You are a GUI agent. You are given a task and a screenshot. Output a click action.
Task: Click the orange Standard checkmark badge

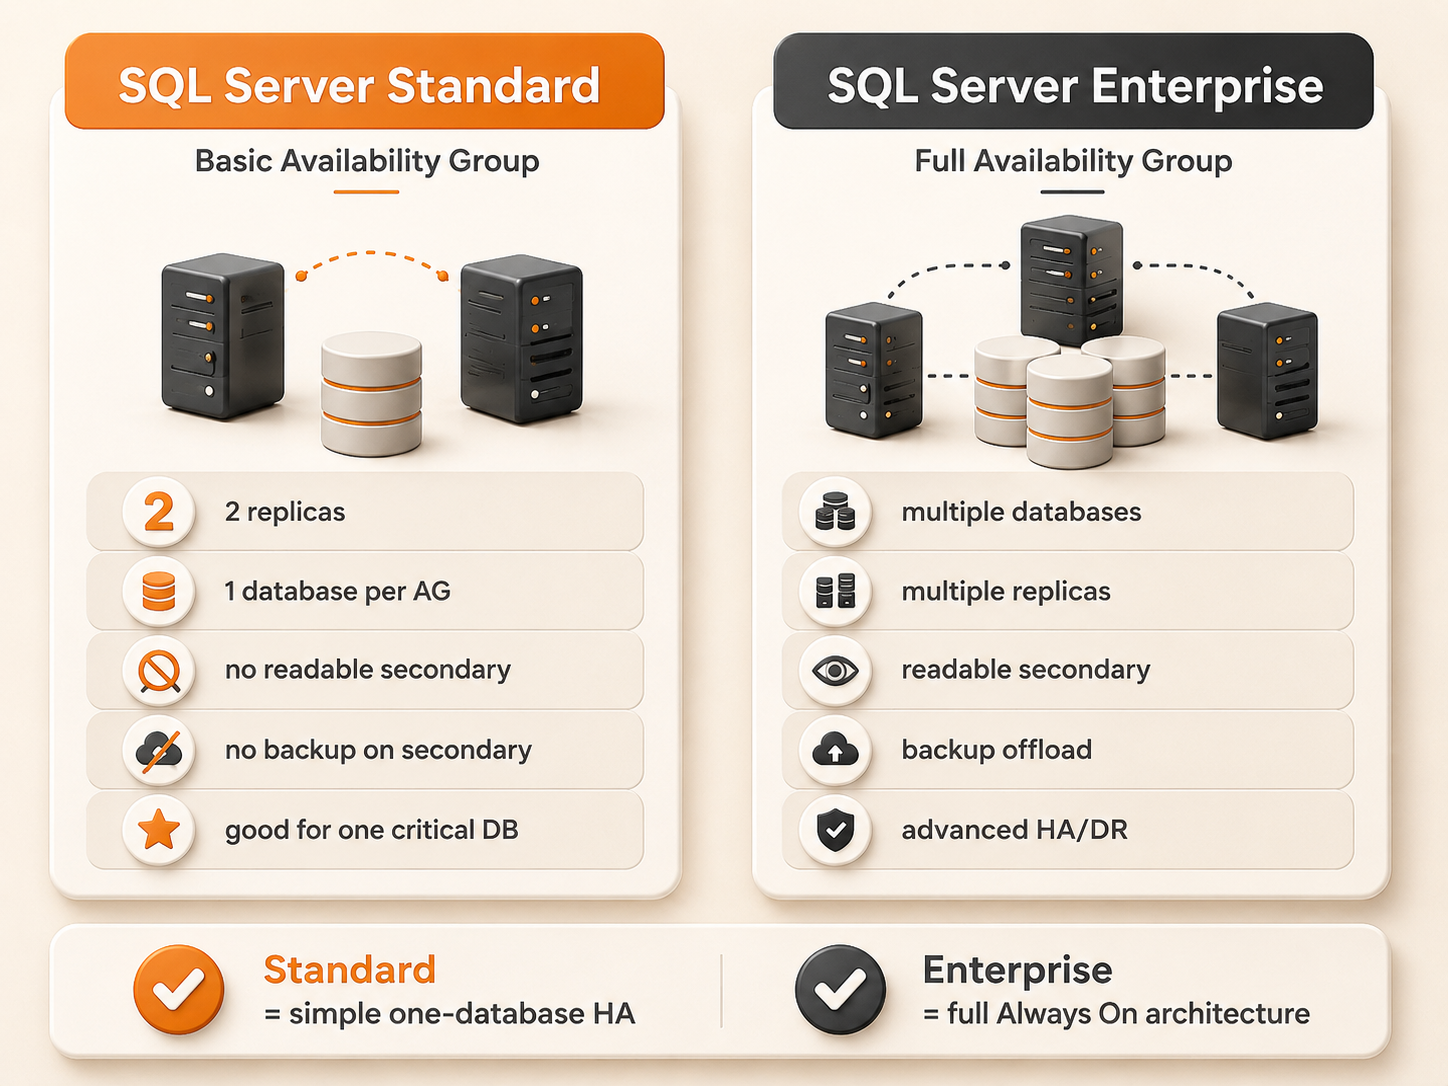click(178, 989)
